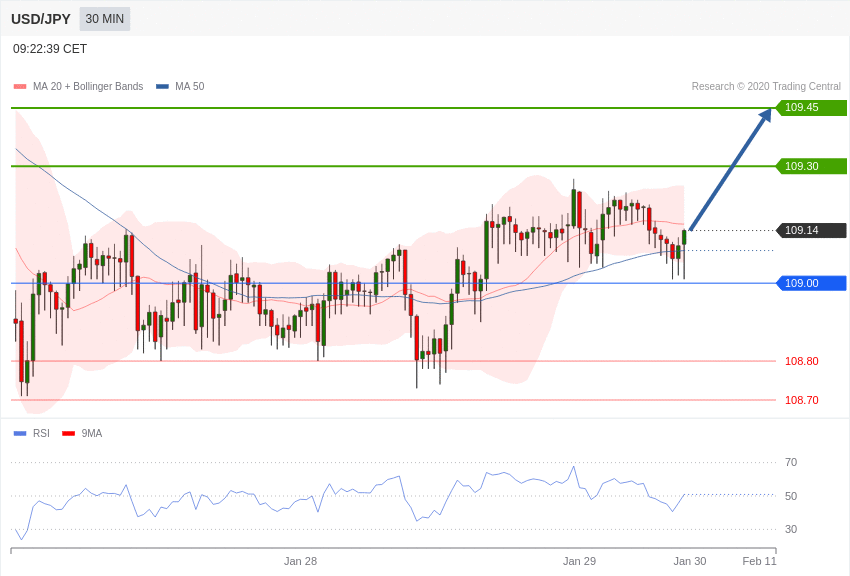Click the 109.30 resistance price tag

pos(811,166)
